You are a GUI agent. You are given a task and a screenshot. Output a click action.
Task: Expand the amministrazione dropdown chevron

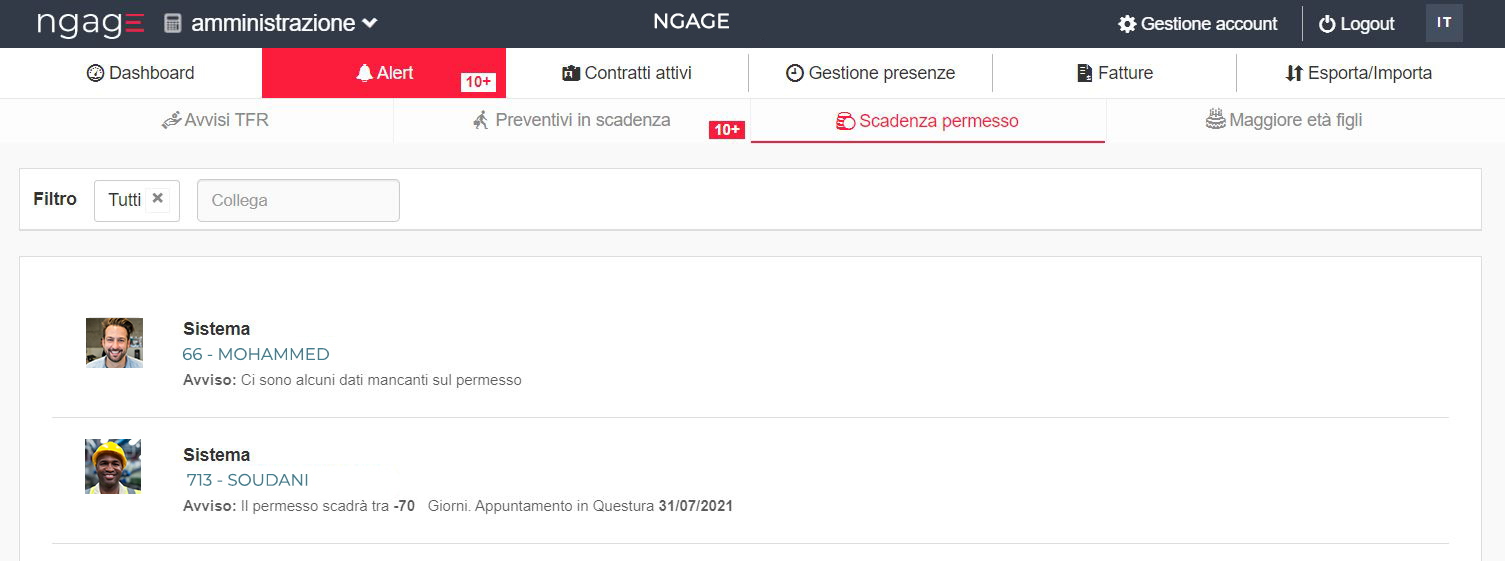pos(369,23)
